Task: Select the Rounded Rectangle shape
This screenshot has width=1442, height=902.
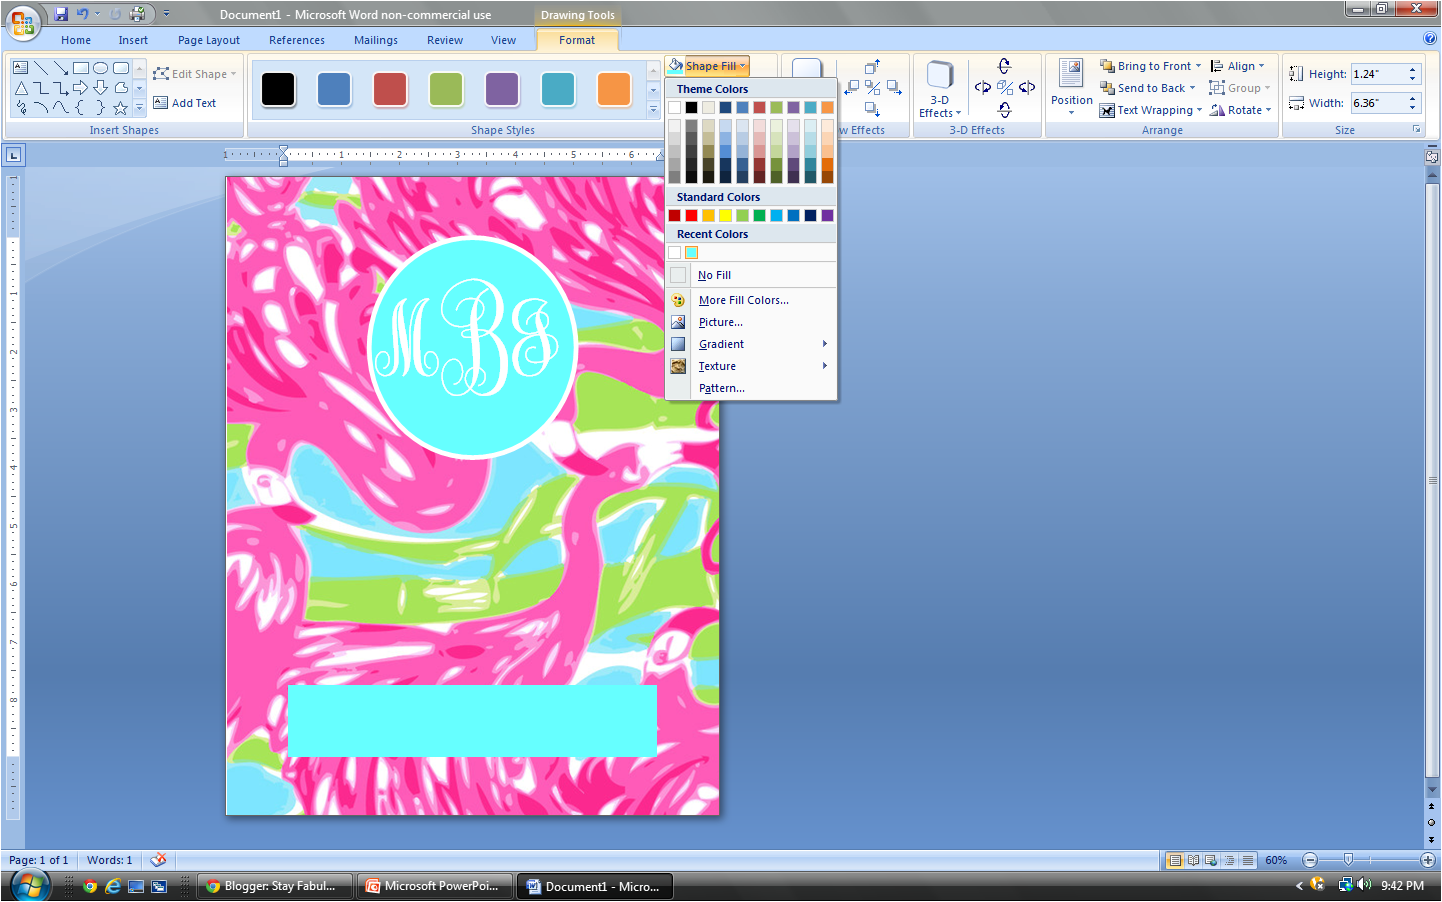Action: (121, 68)
